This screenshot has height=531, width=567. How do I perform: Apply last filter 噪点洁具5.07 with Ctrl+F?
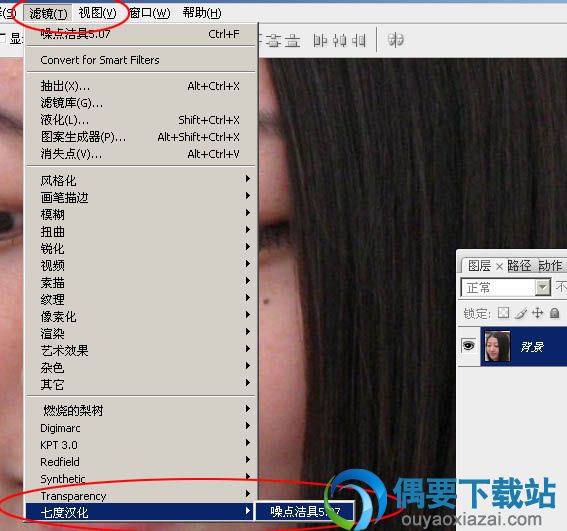click(x=141, y=34)
